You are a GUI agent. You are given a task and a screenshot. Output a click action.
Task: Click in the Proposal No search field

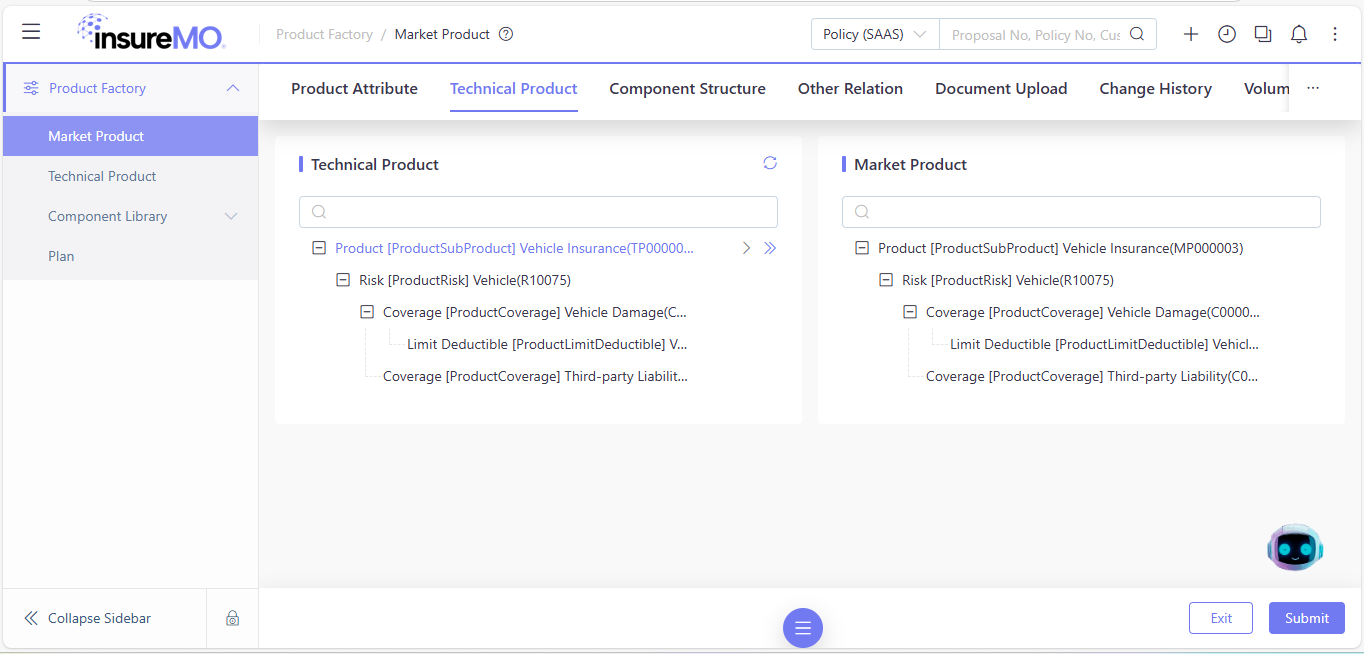tap(1035, 34)
